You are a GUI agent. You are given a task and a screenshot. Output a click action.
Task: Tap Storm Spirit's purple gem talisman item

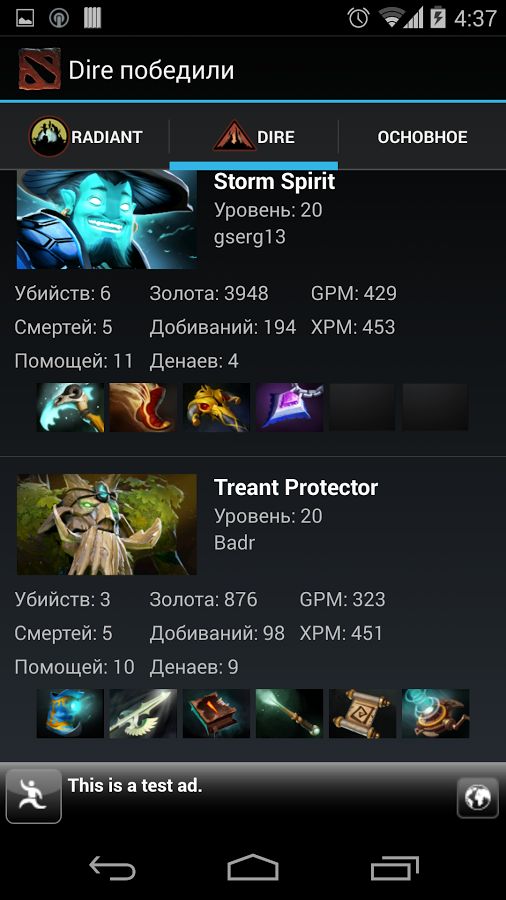coord(290,407)
